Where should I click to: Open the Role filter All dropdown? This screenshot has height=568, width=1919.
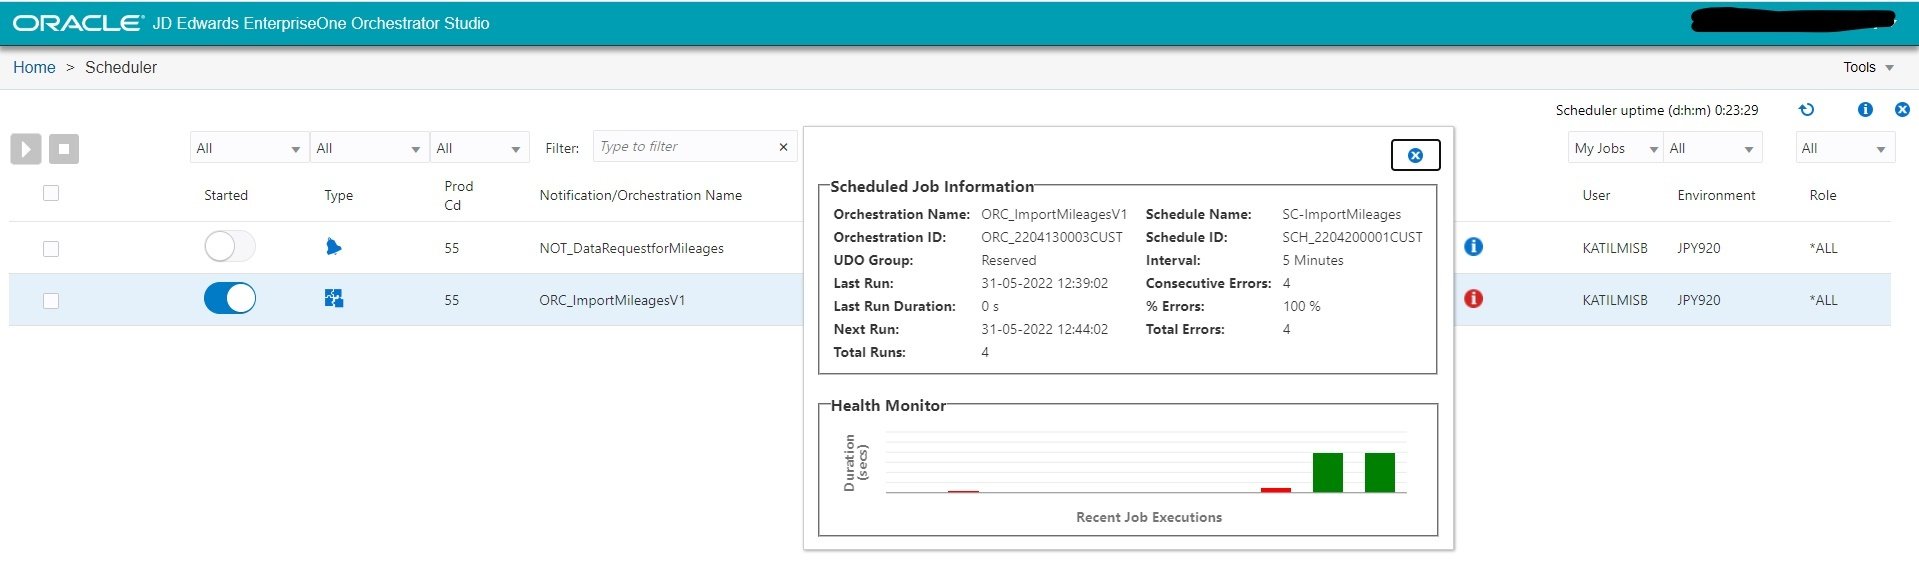(1845, 148)
